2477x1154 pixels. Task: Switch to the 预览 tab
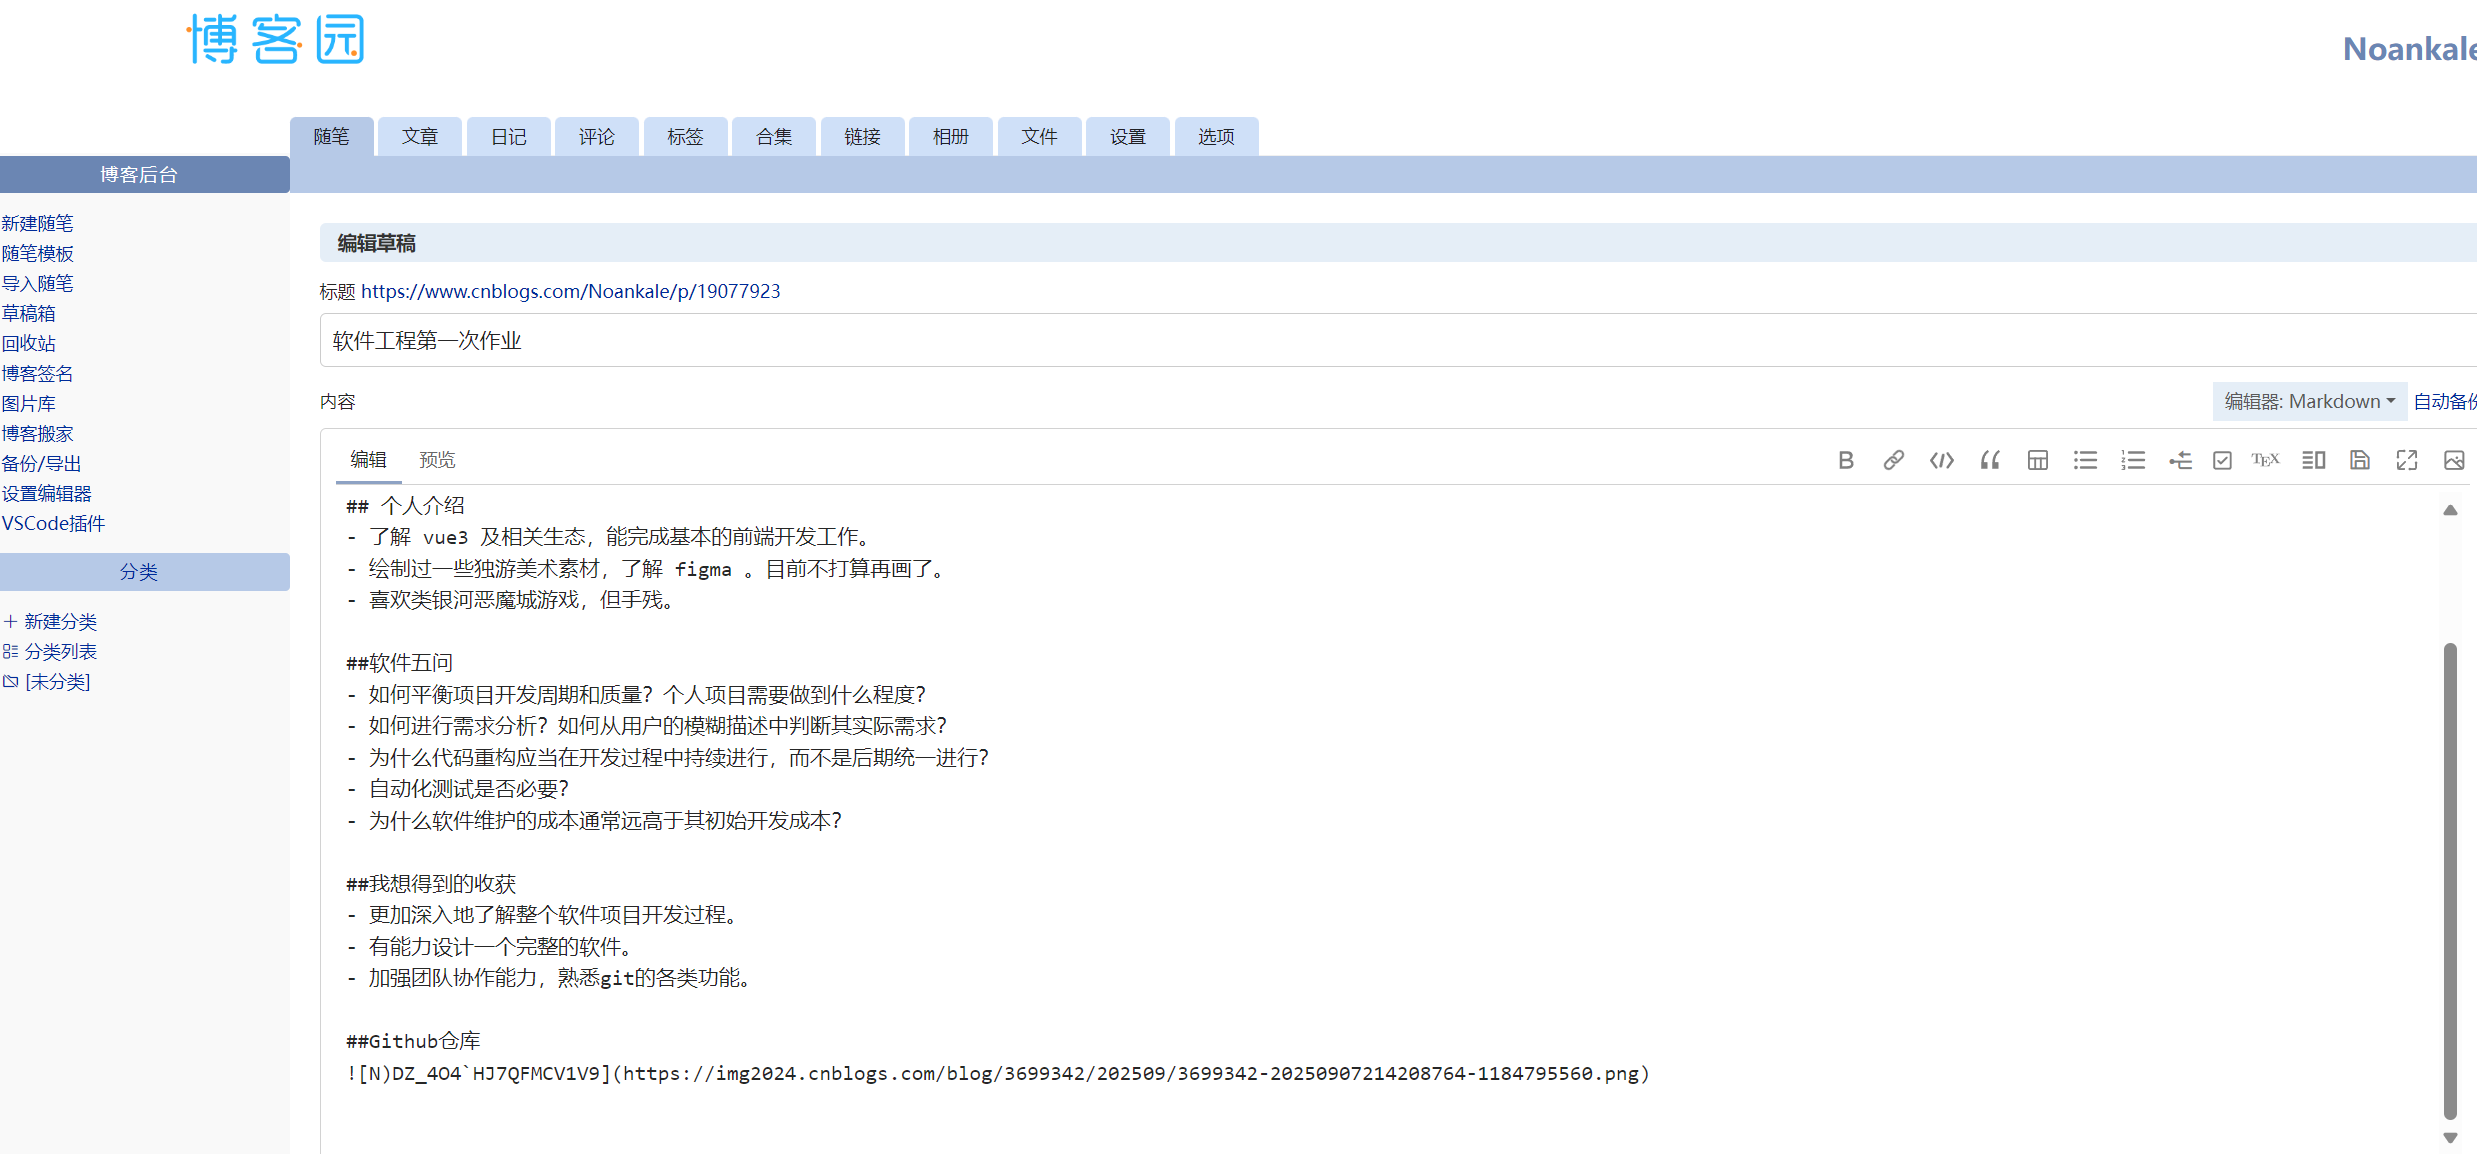point(437,459)
